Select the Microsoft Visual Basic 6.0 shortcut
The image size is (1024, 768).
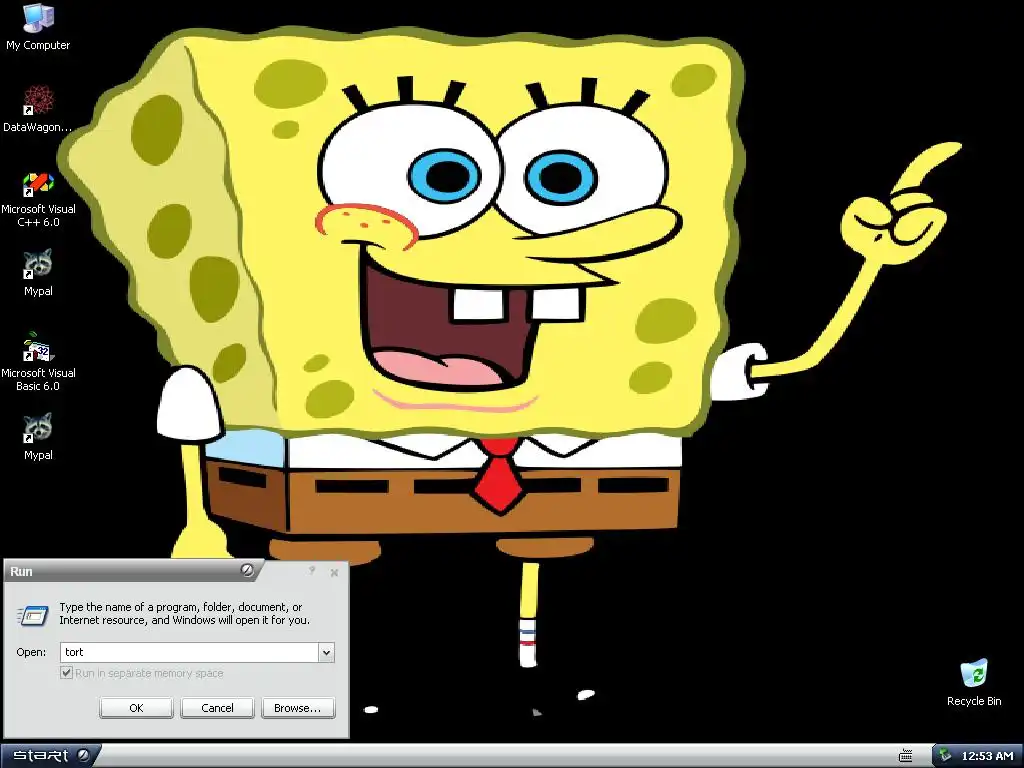tap(38, 363)
